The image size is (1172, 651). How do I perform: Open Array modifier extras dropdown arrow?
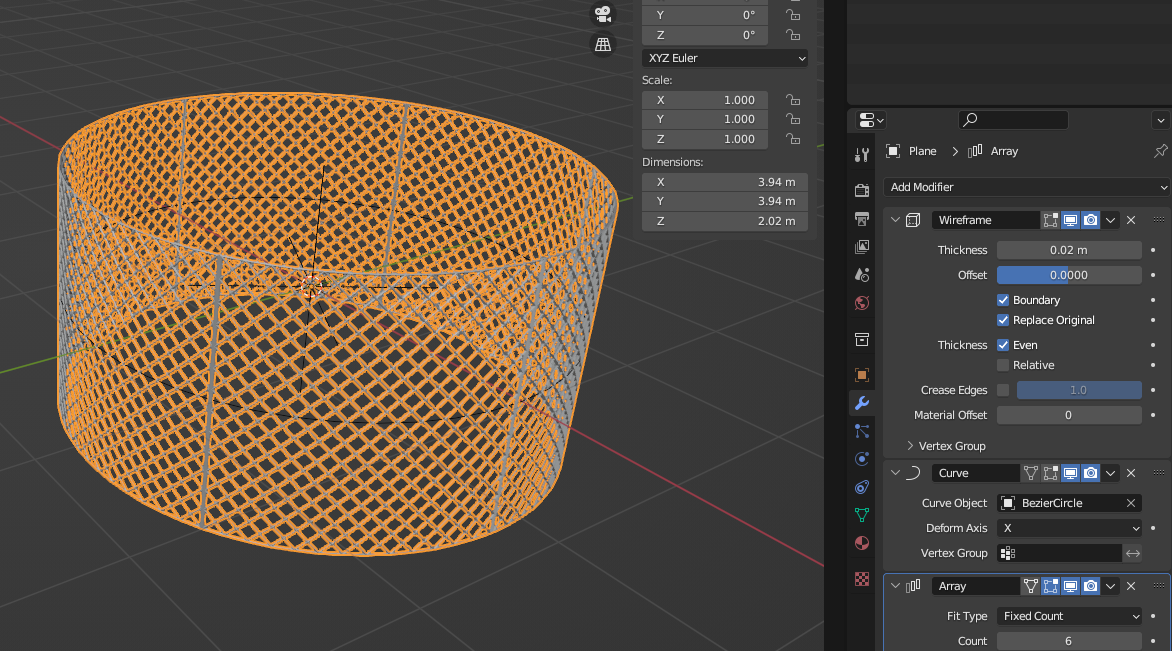click(x=1111, y=586)
